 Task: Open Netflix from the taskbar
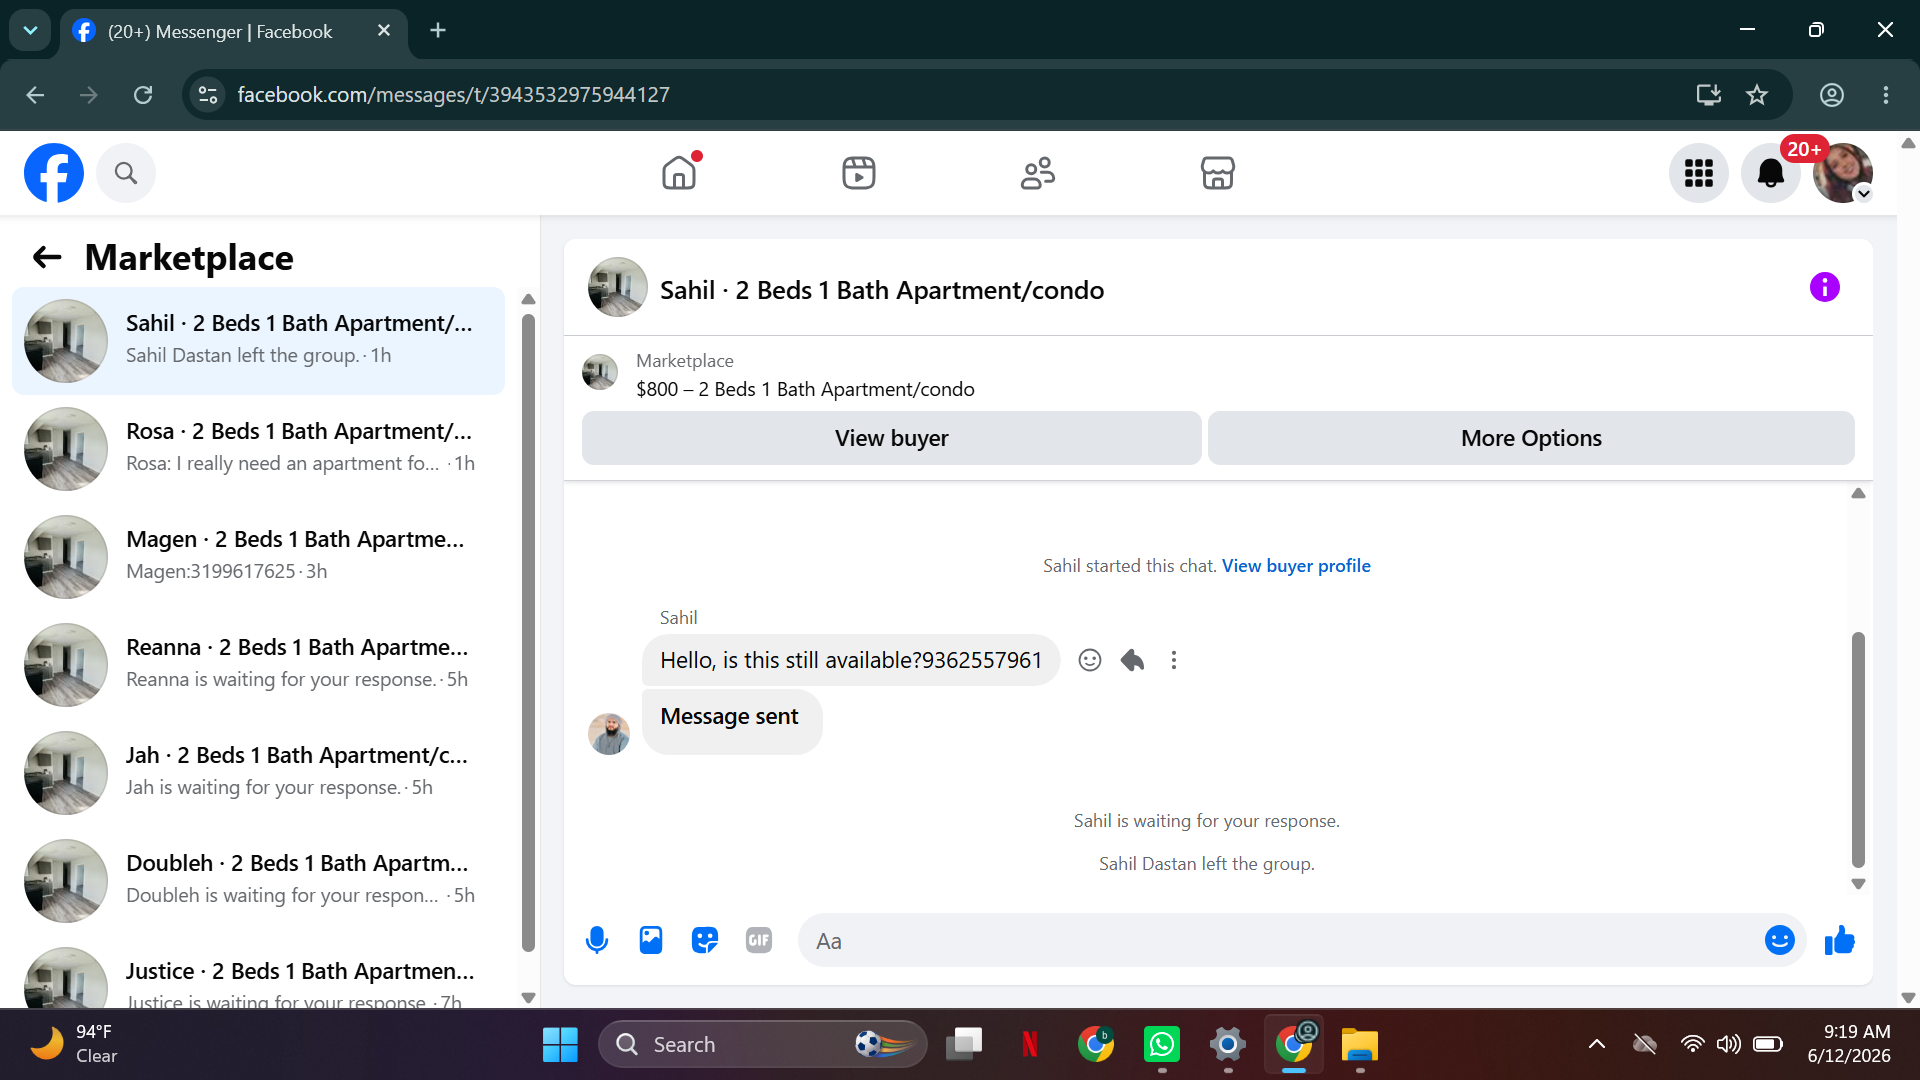point(1030,1045)
